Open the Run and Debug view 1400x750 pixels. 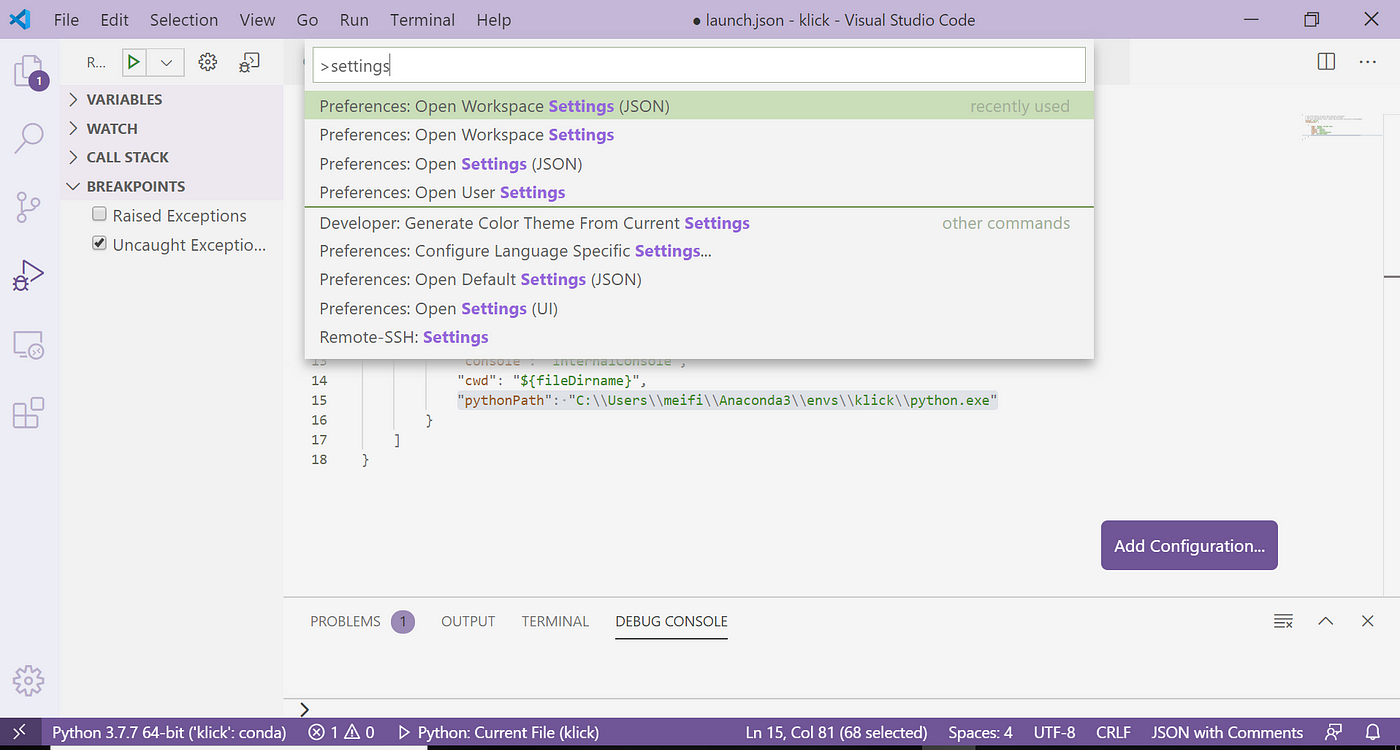coord(28,275)
